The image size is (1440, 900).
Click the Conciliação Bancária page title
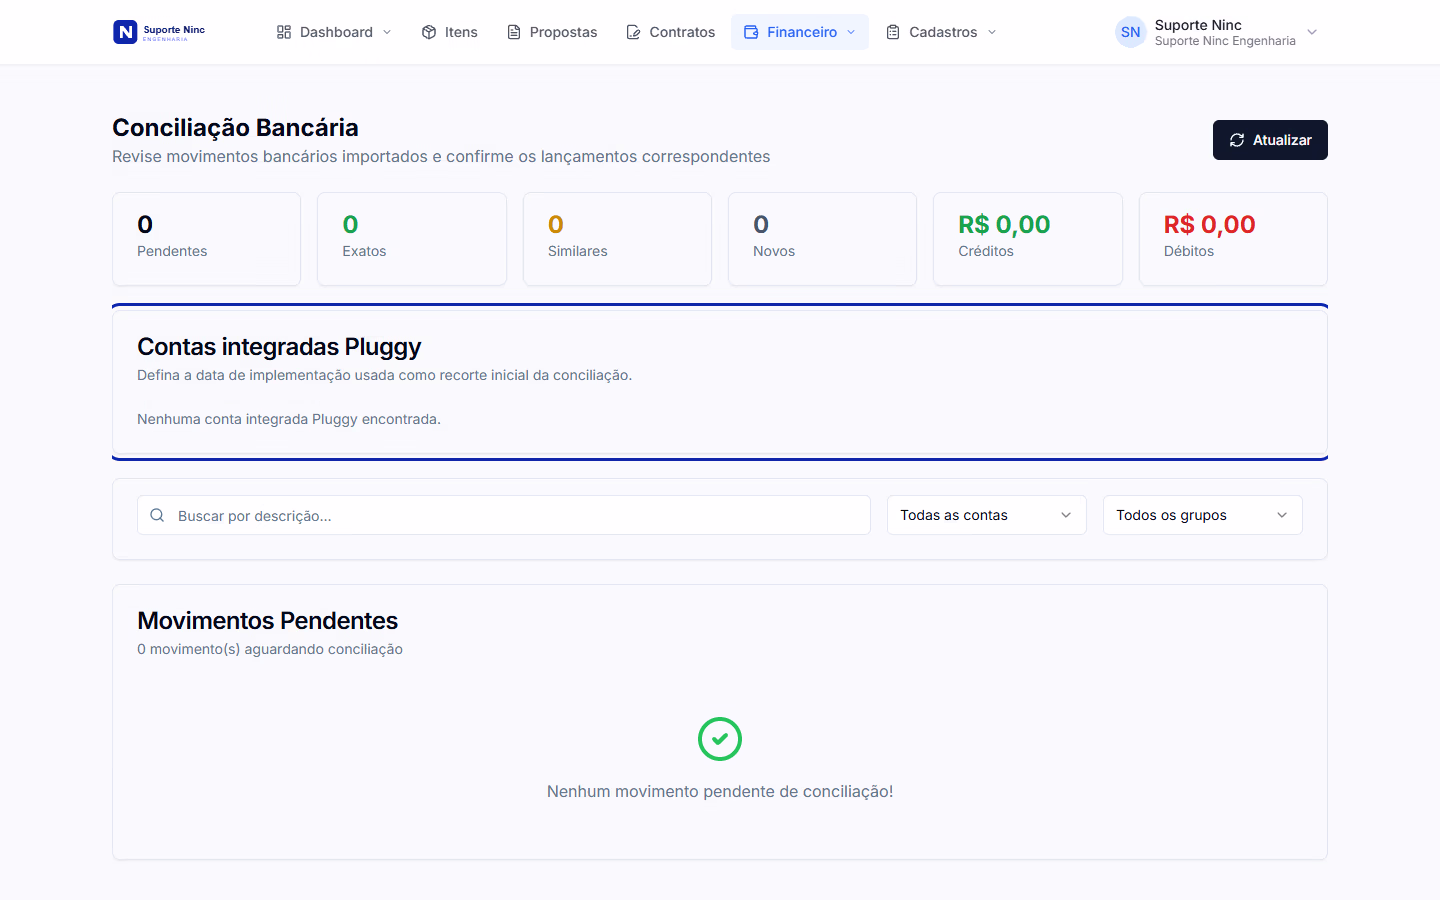(x=235, y=128)
